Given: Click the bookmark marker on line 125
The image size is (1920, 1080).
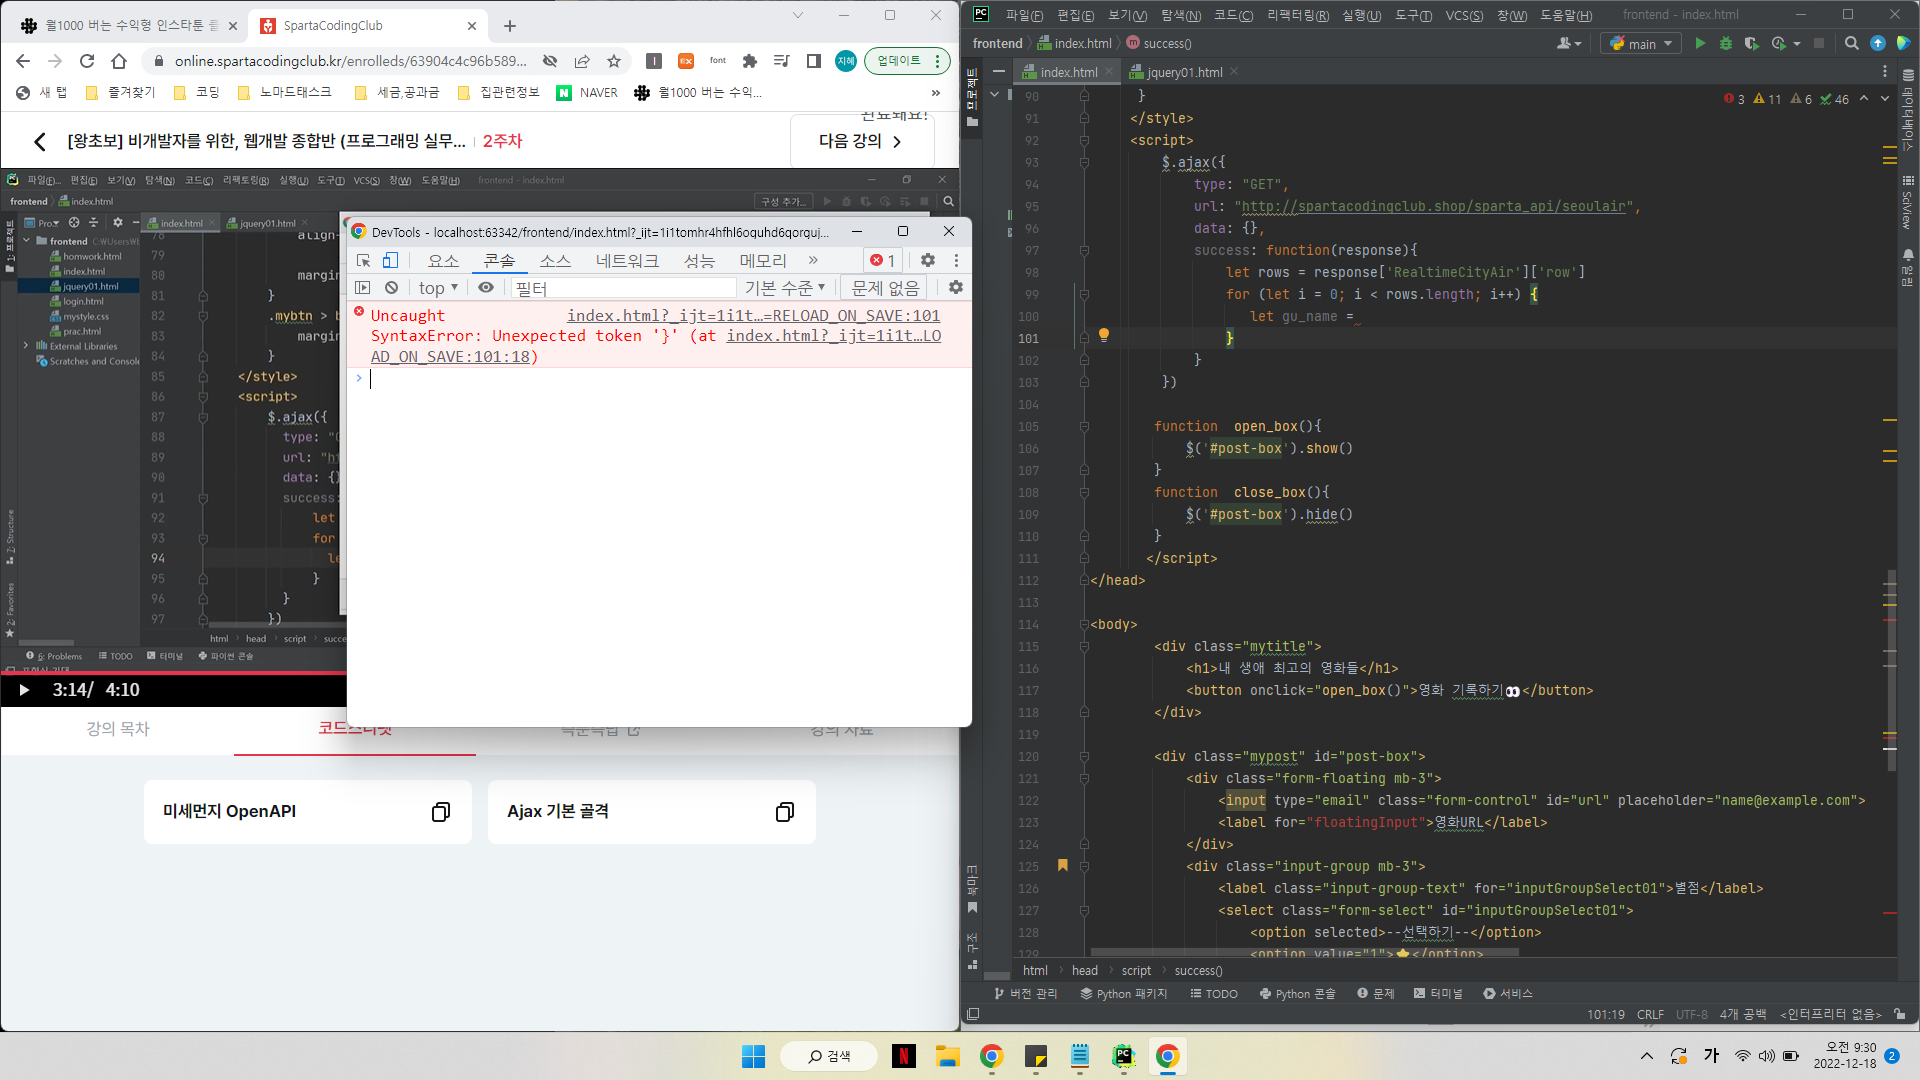Looking at the screenshot, I should (1063, 865).
